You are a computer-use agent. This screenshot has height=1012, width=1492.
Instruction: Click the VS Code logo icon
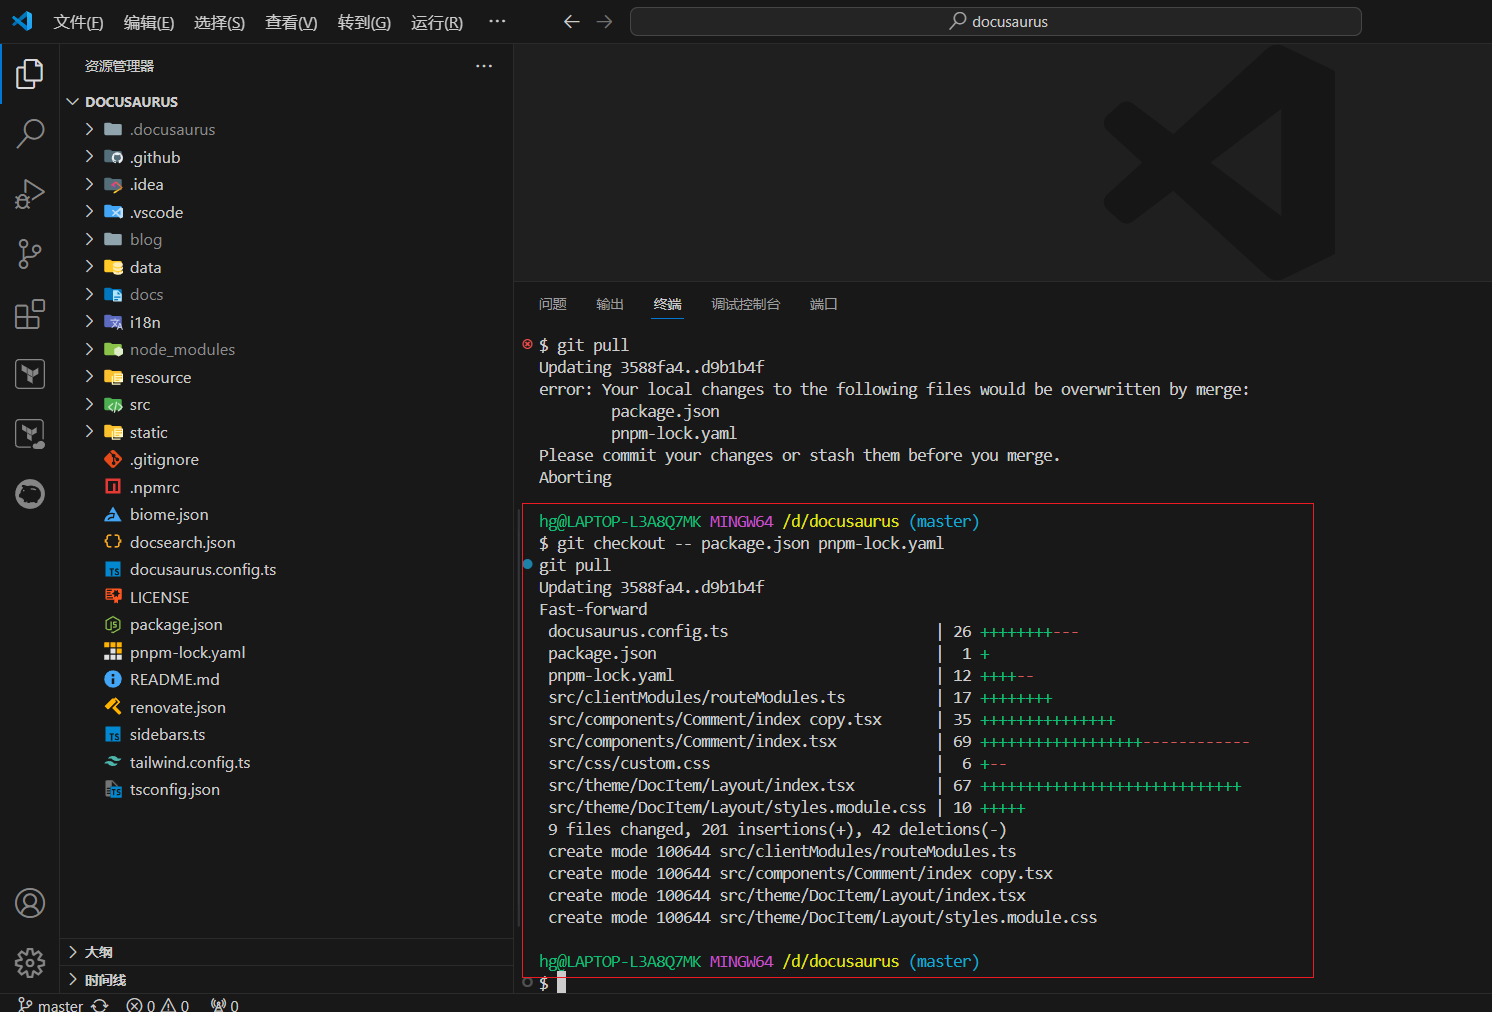point(22,21)
